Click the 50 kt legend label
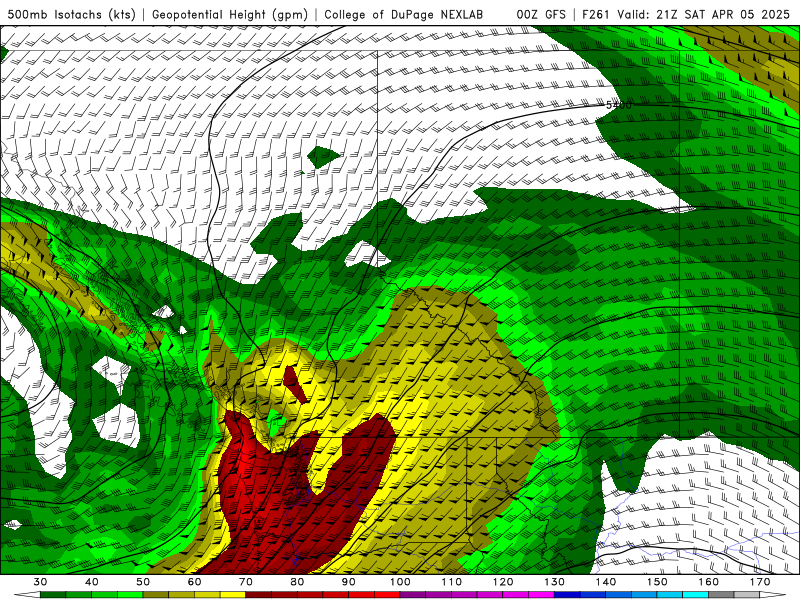Viewport: 800px width, 600px height. pyautogui.click(x=143, y=582)
